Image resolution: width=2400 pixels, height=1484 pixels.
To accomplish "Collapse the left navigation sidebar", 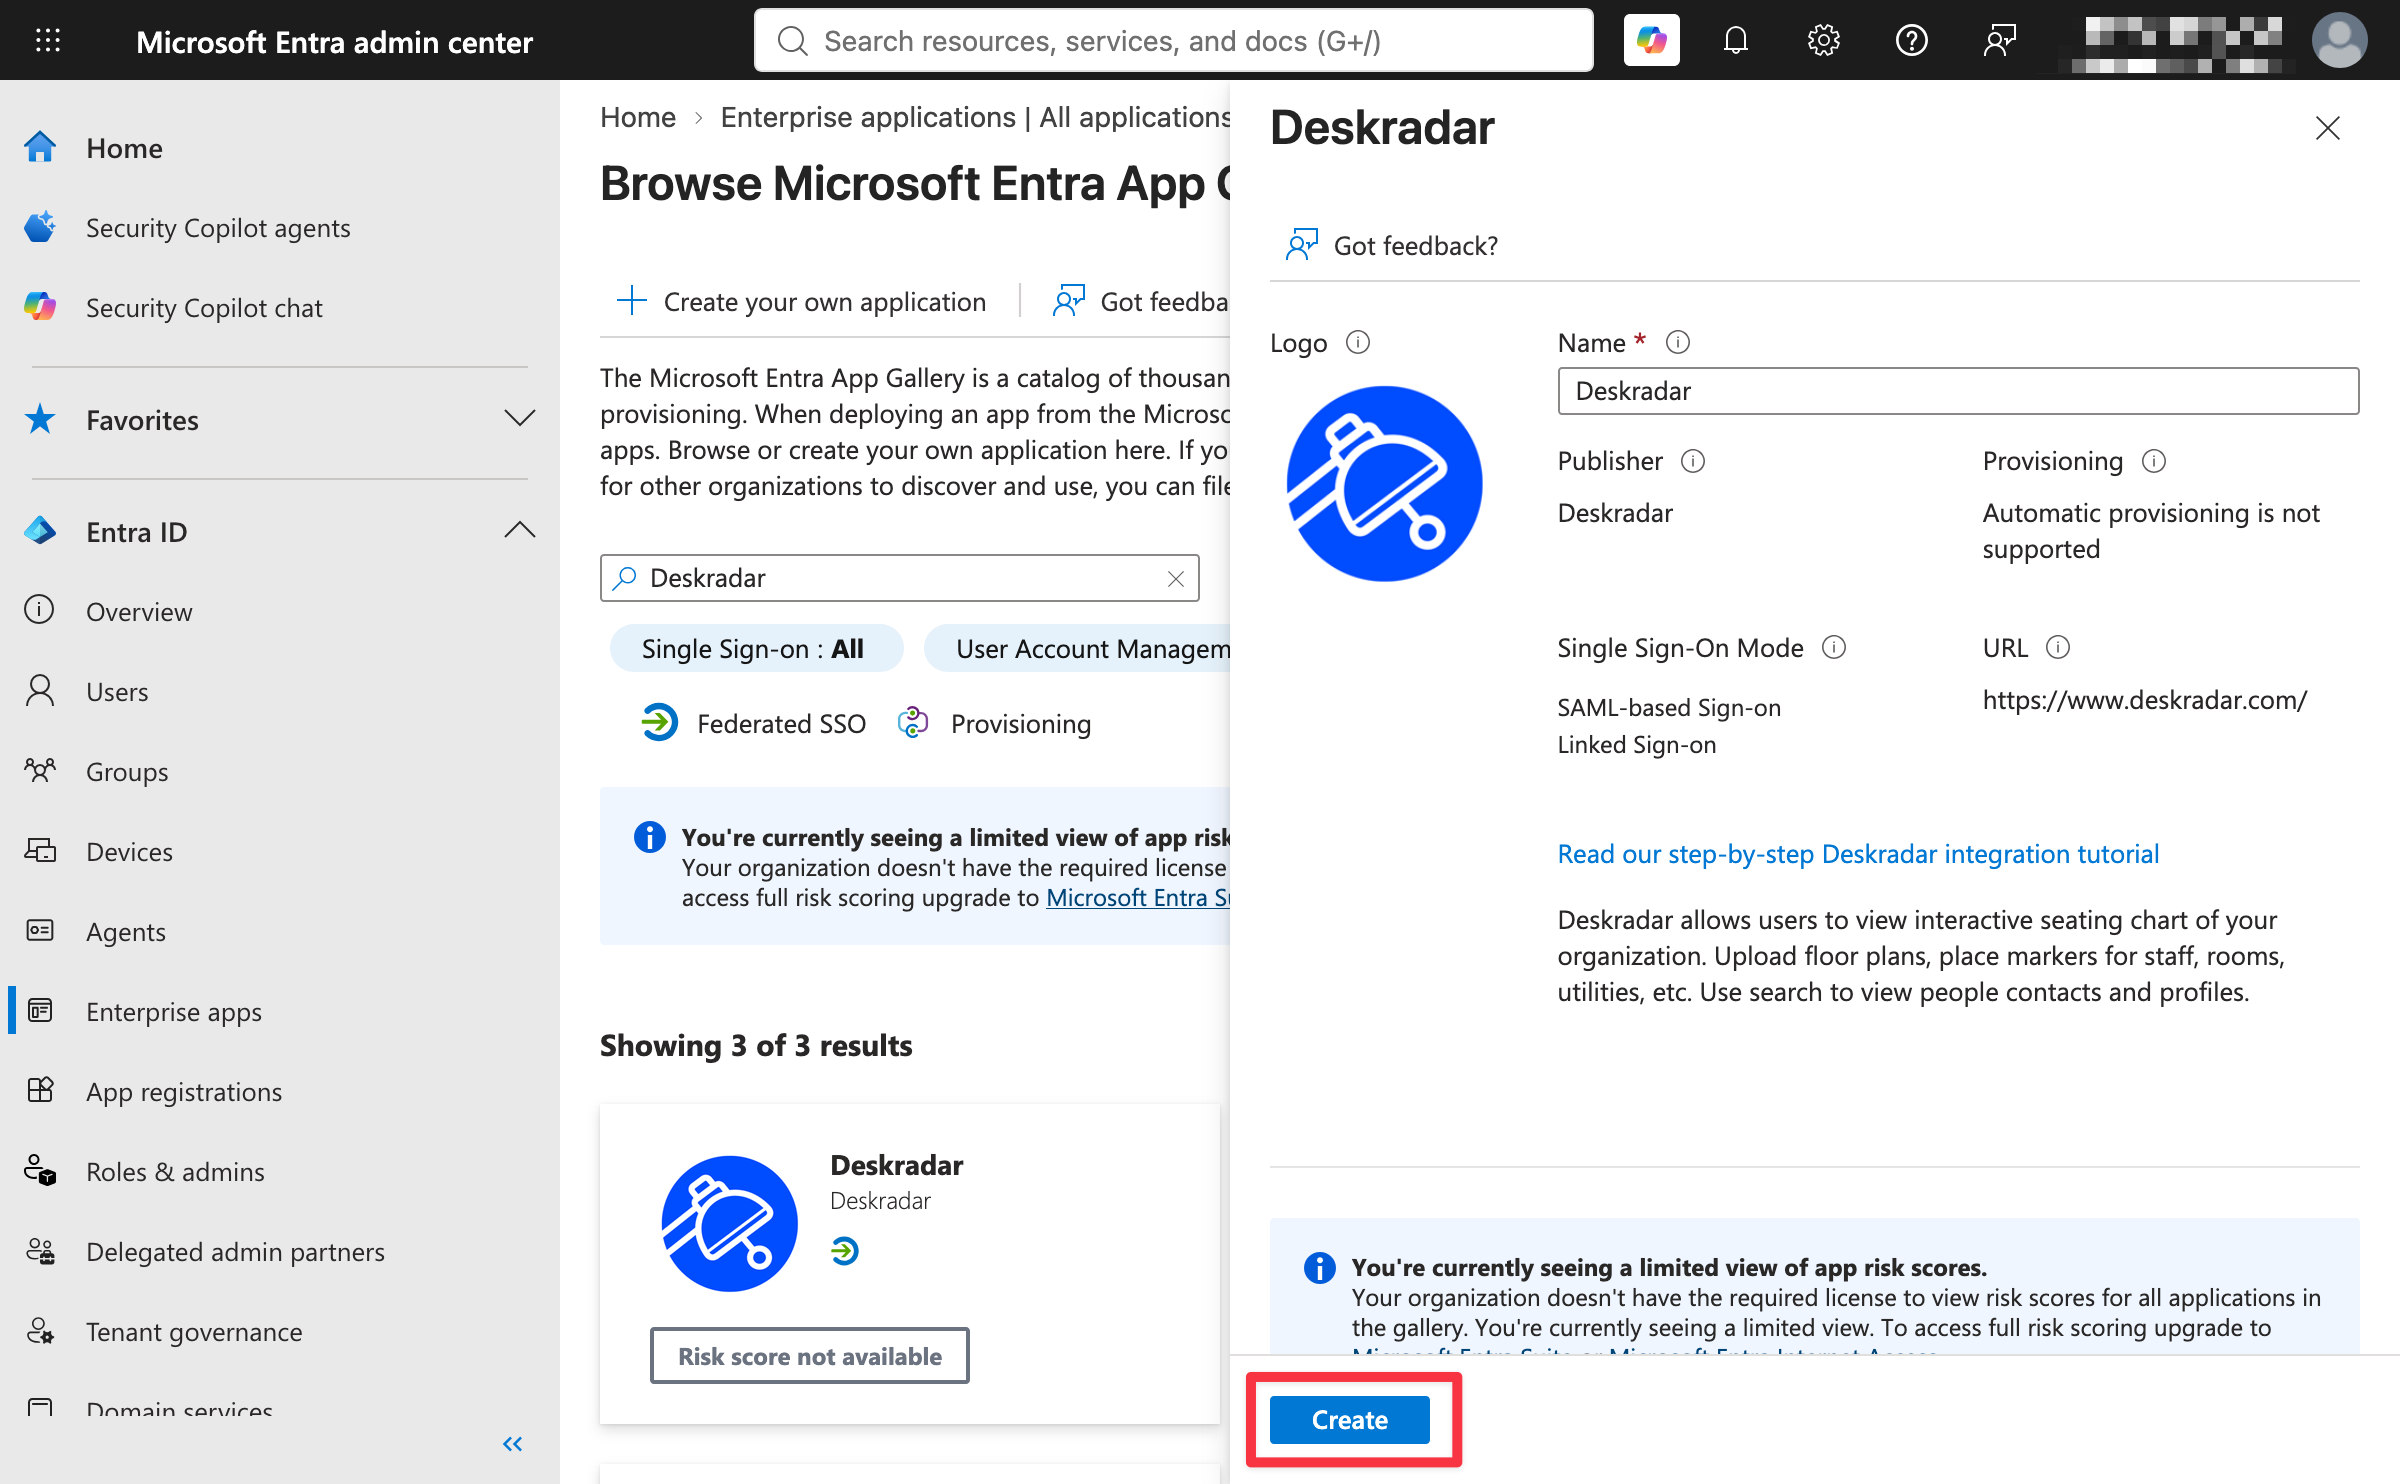I will 512,1444.
